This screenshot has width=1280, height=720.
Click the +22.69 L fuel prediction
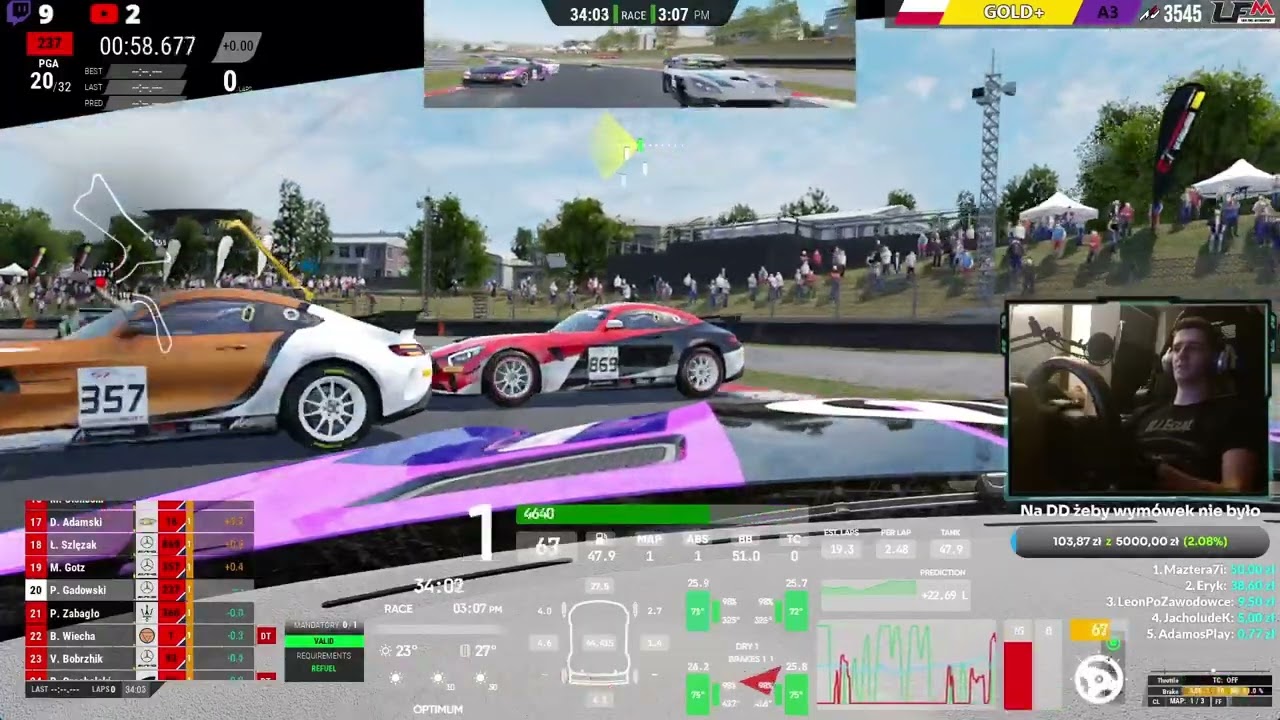point(944,595)
